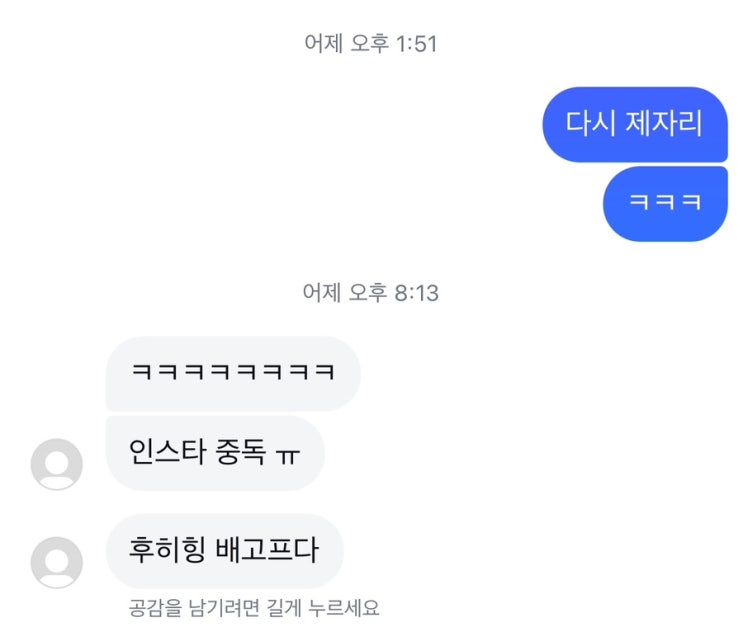Select the blue 다시 제자리 message bubble

click(x=634, y=124)
